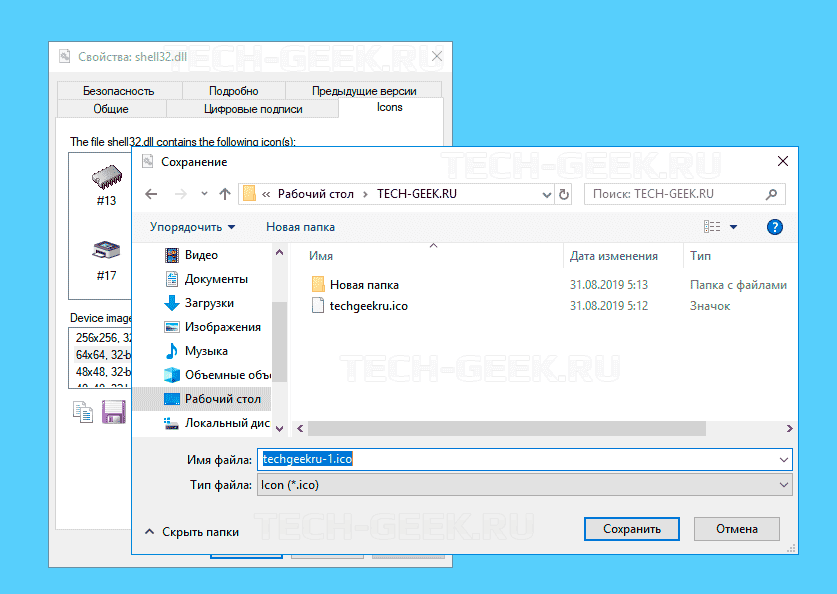This screenshot has width=837, height=594.
Task: Open the recent locations dropdown arrow
Action: point(204,194)
